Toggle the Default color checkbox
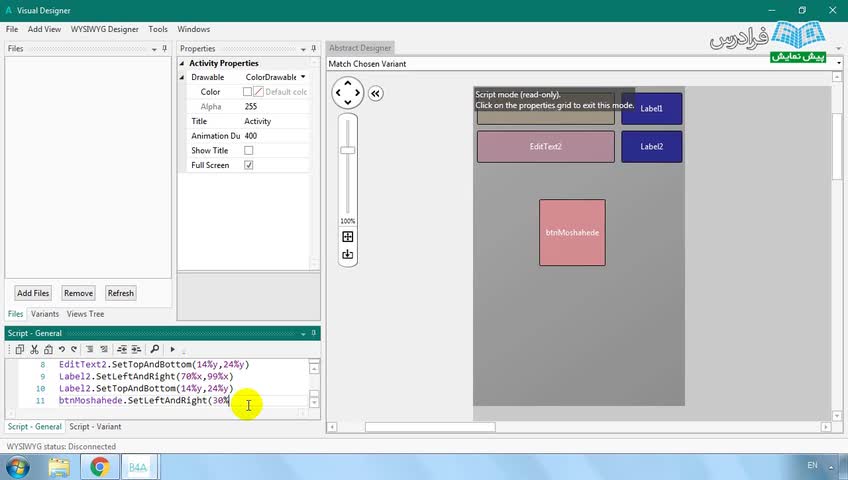This screenshot has height=480, width=848. pyautogui.click(x=247, y=92)
